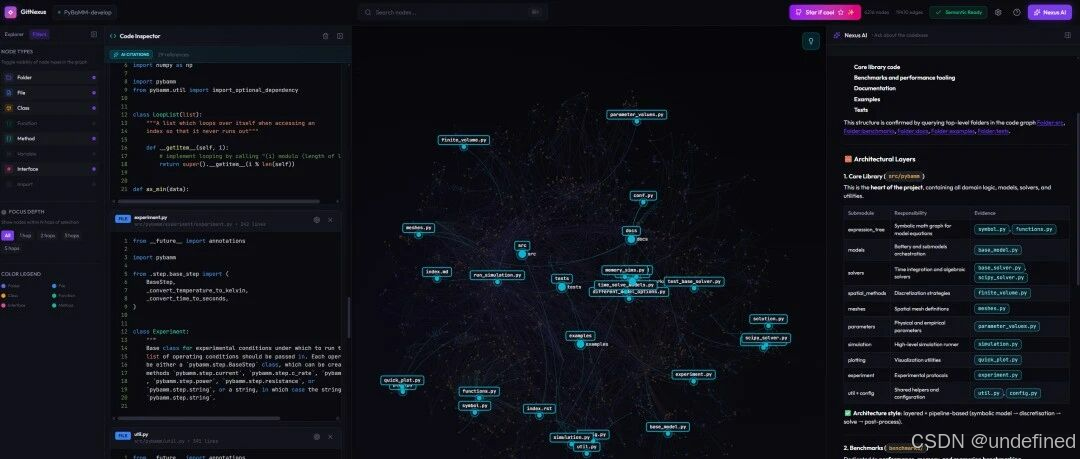Viewport: 1080px width, 459px height.
Task: Click the index.rst graph node
Action: (539, 409)
